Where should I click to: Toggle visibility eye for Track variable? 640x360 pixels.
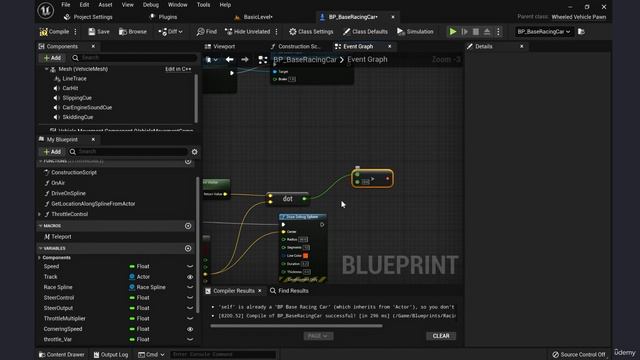point(190,277)
